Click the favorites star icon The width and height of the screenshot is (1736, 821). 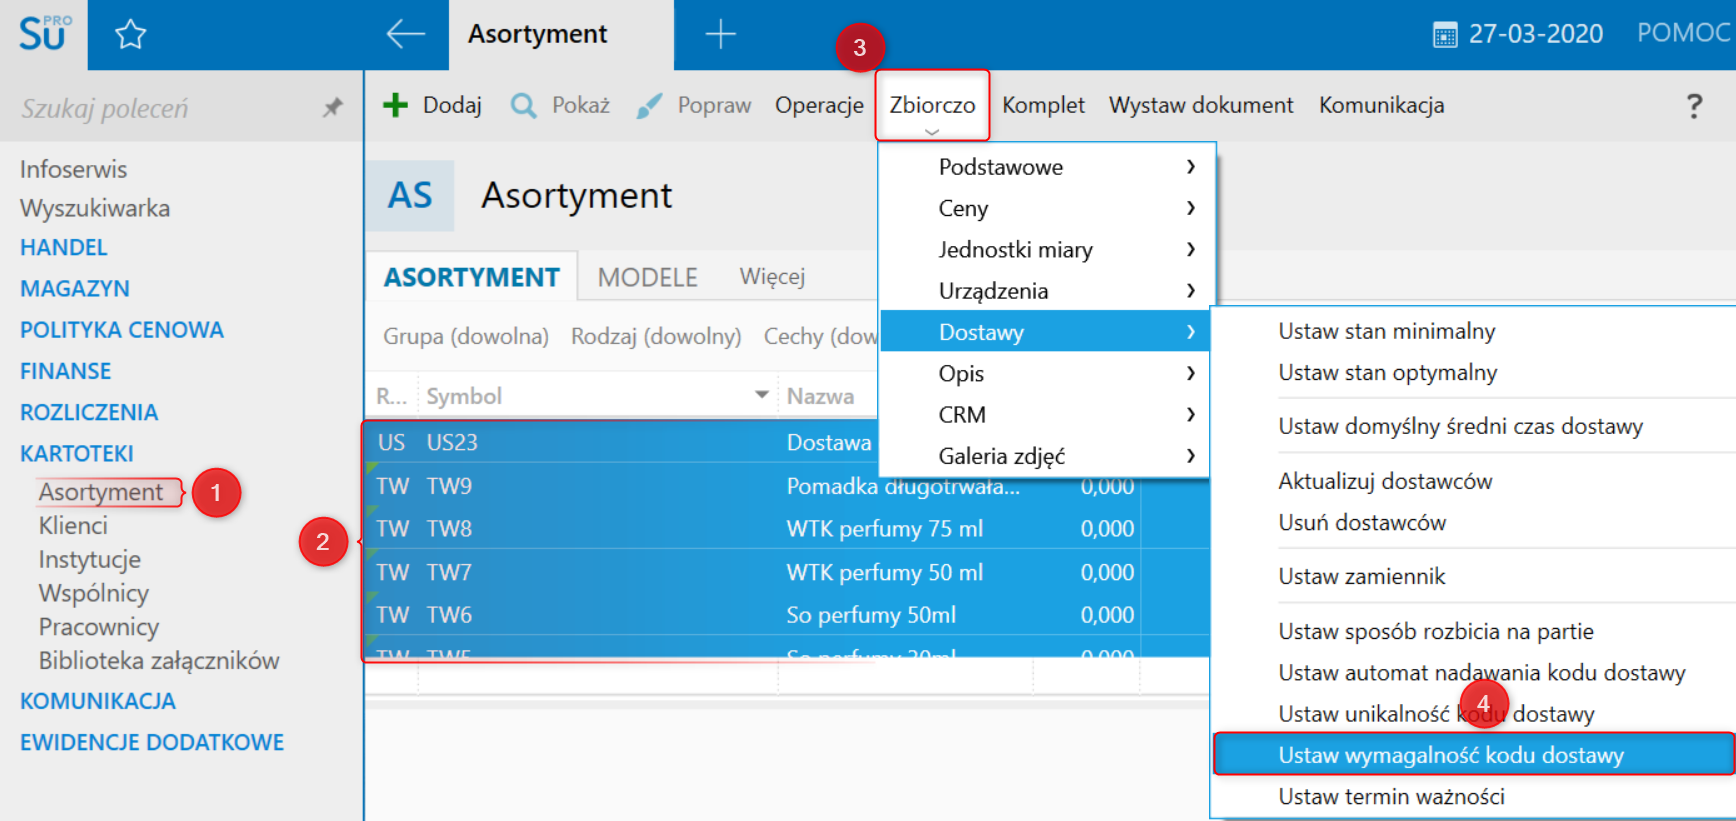(130, 35)
